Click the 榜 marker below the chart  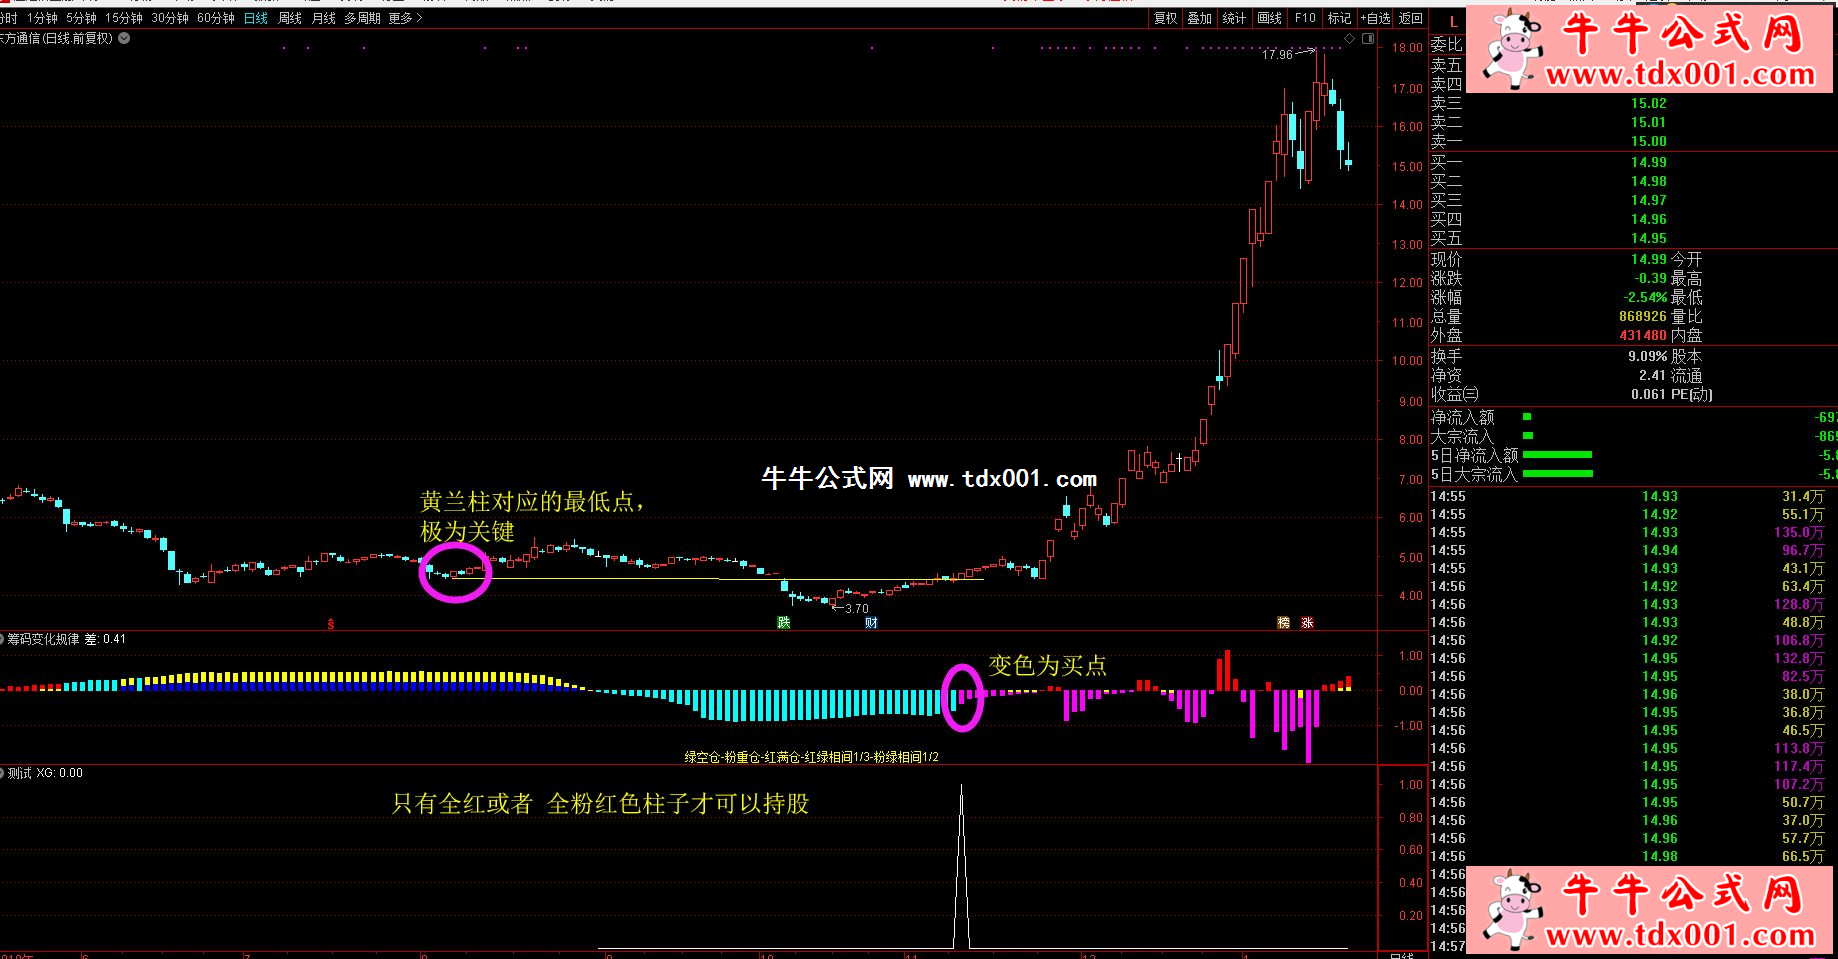[1283, 623]
